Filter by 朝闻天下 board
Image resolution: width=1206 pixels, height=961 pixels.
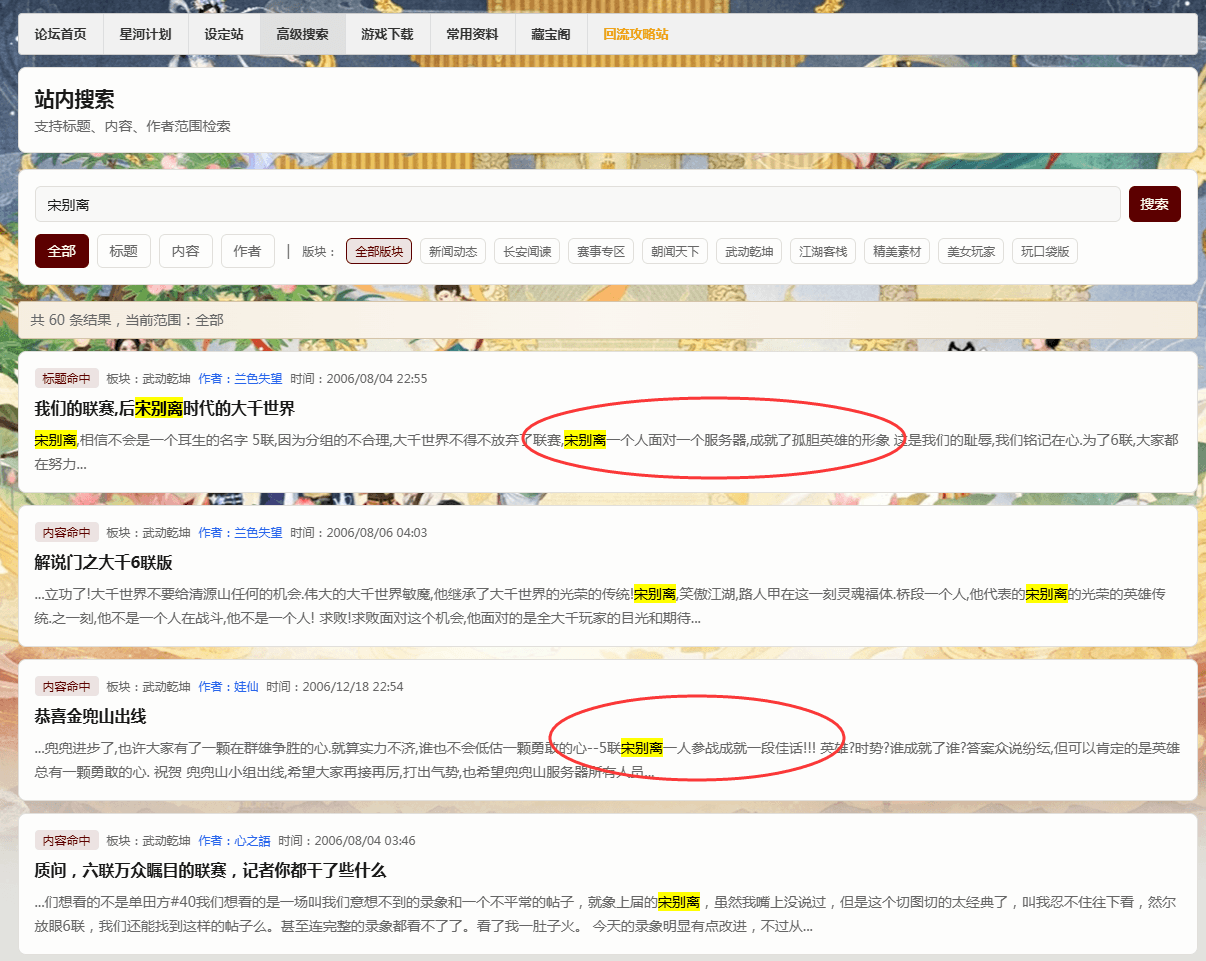tap(675, 251)
